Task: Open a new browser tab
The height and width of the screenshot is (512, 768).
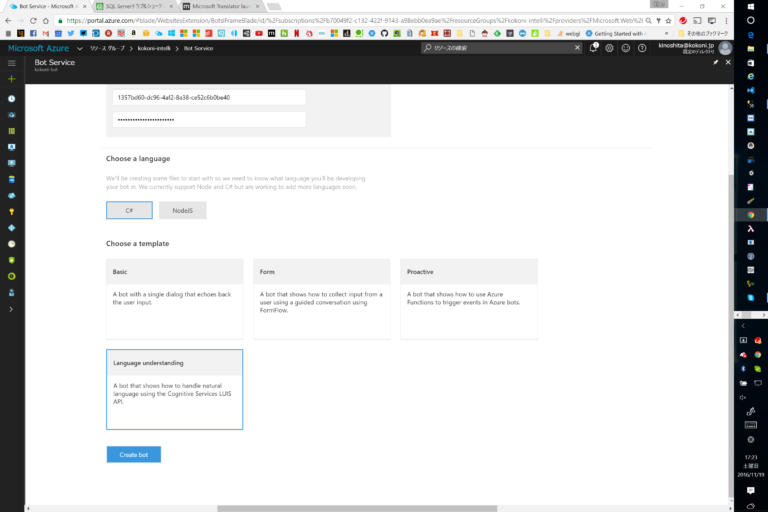Action: click(x=274, y=6)
